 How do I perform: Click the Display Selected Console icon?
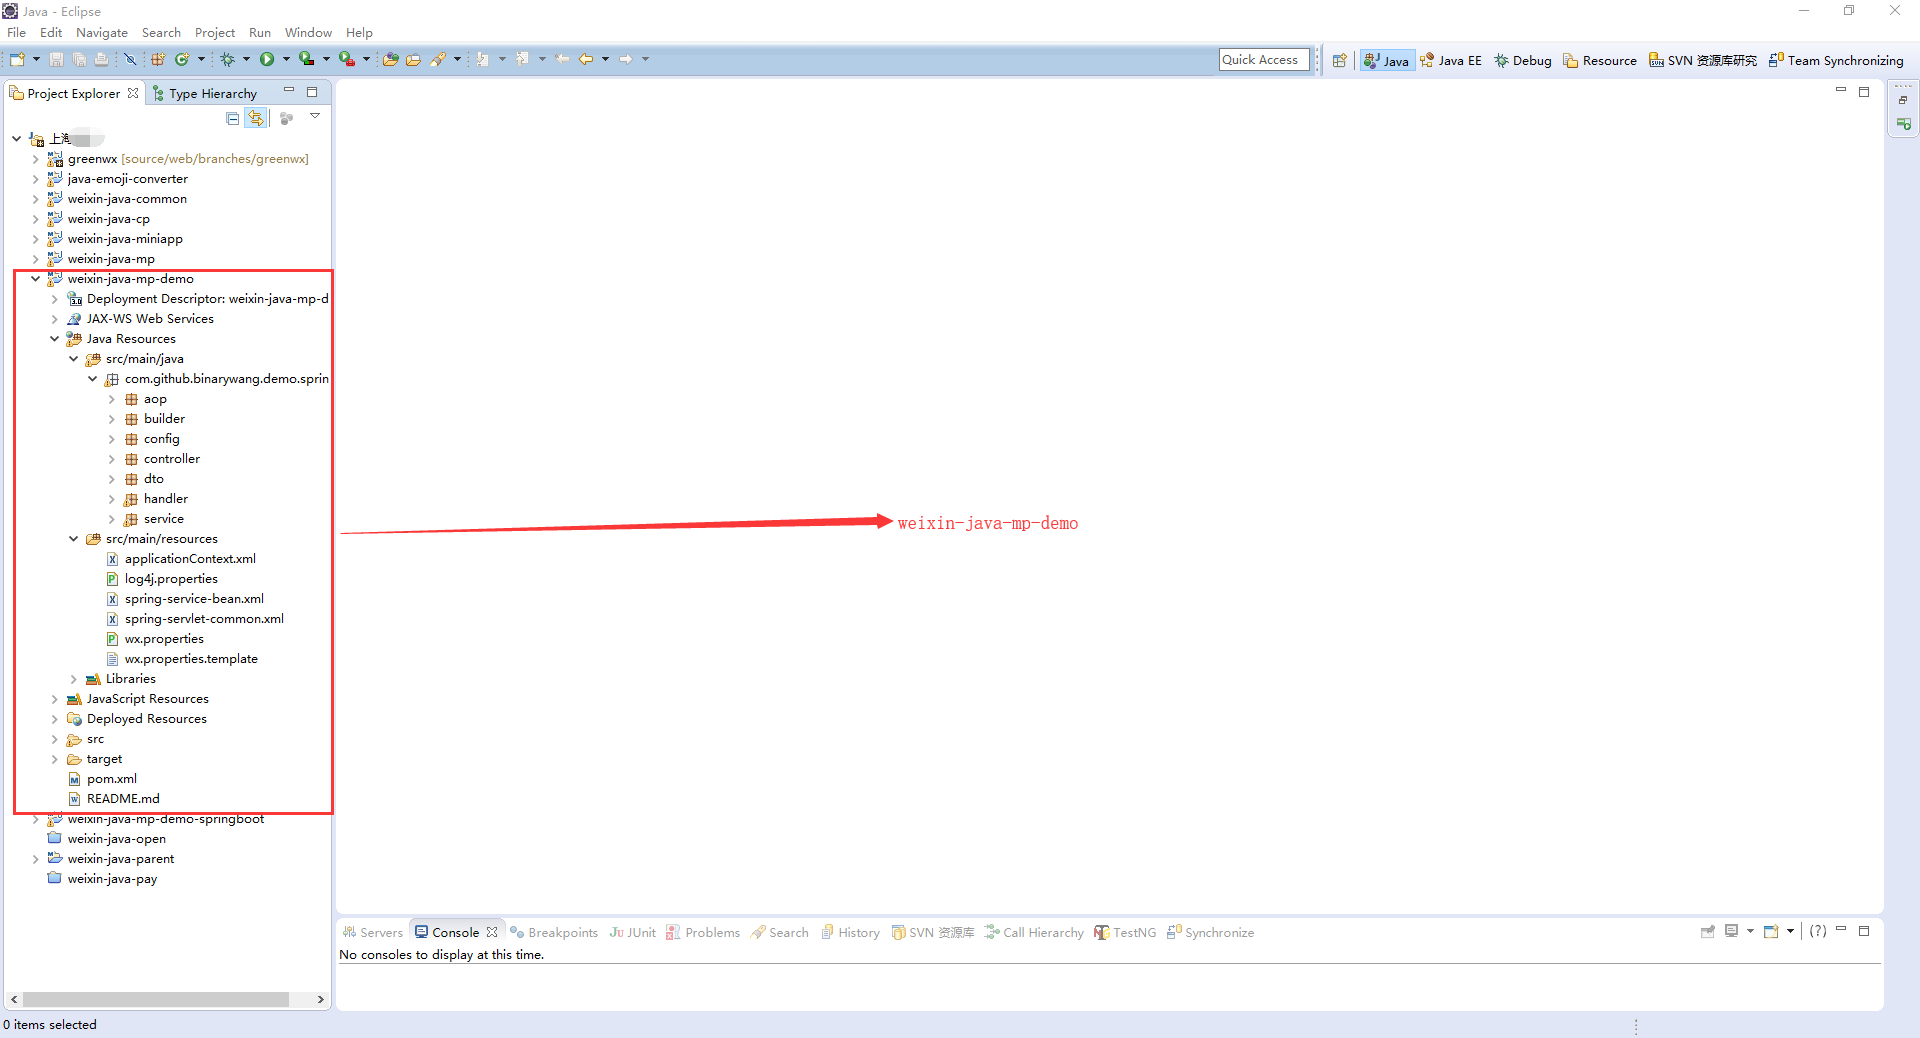tap(1732, 932)
